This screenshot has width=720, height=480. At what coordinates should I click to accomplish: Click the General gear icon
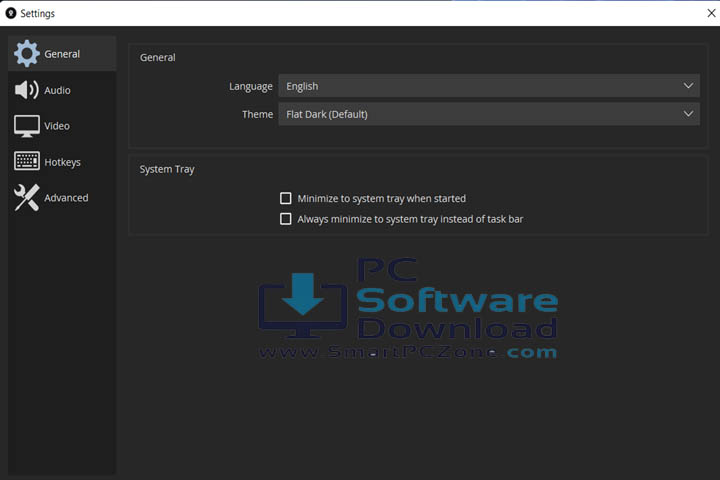(x=27, y=54)
